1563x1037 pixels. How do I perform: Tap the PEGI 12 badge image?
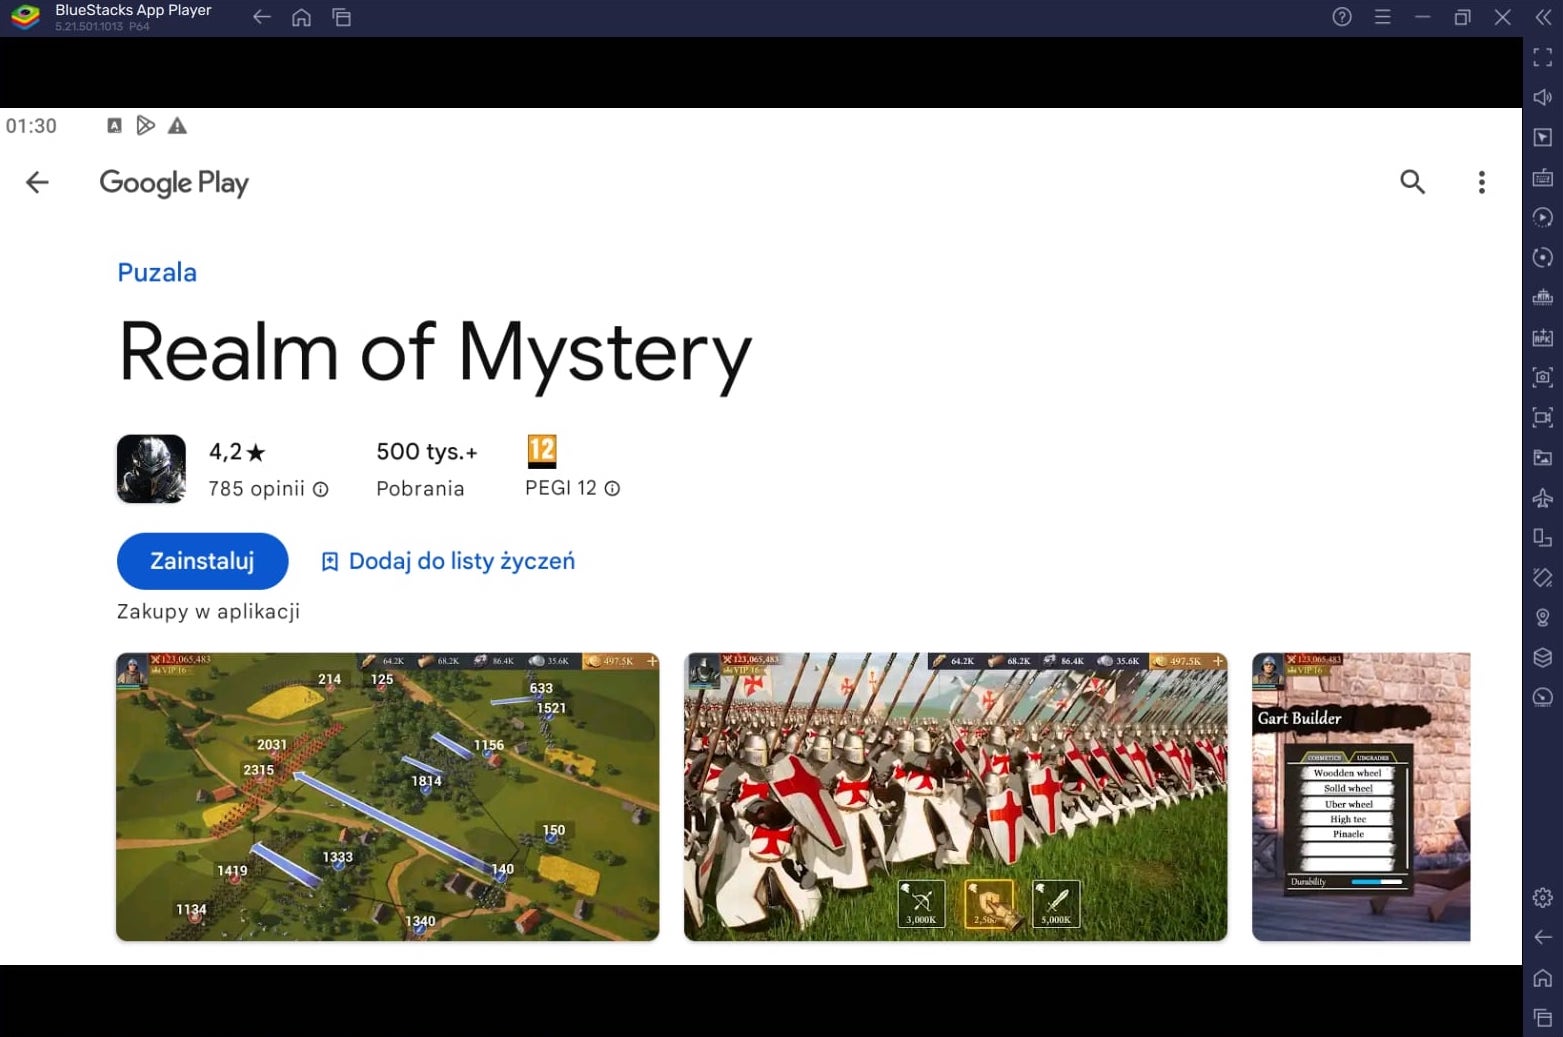click(x=541, y=452)
